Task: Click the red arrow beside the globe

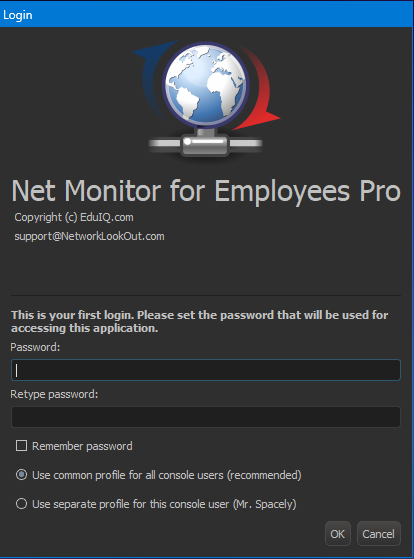Action: [259, 89]
